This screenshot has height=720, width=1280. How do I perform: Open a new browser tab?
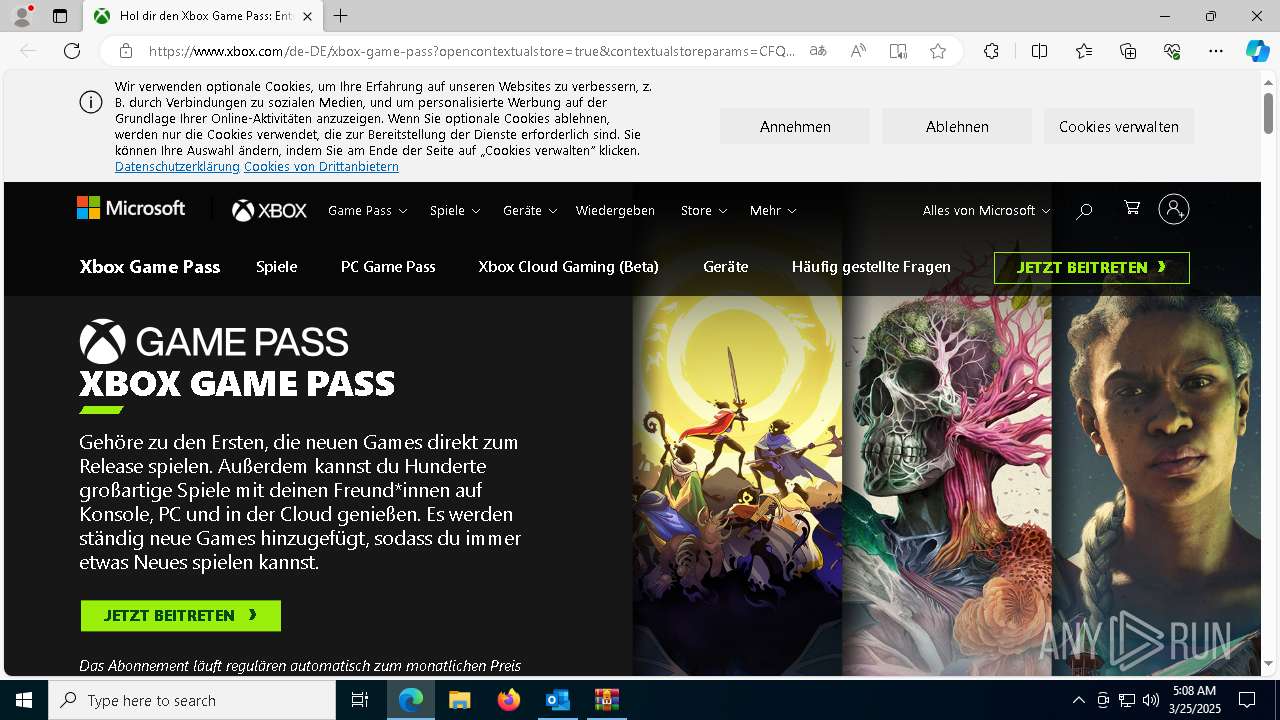pos(340,16)
